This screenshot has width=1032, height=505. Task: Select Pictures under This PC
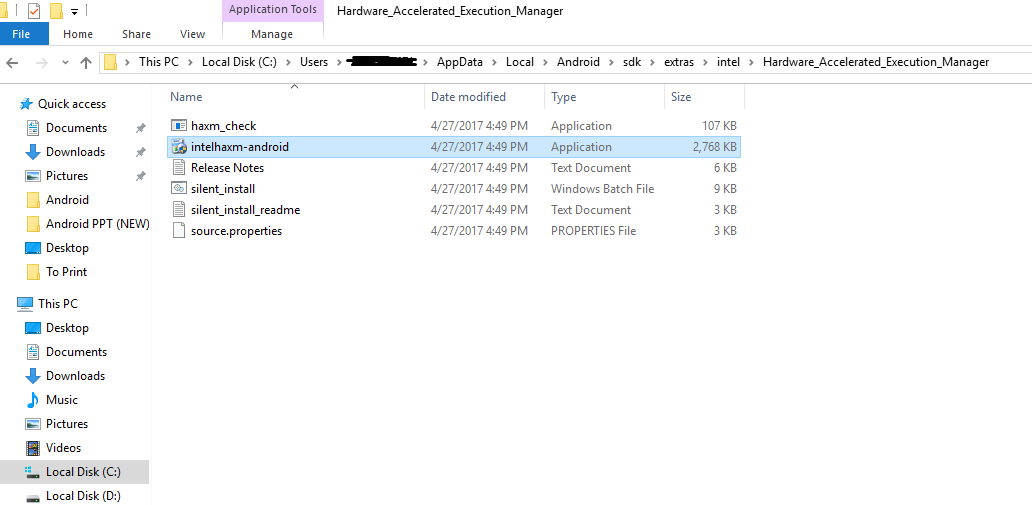click(66, 424)
